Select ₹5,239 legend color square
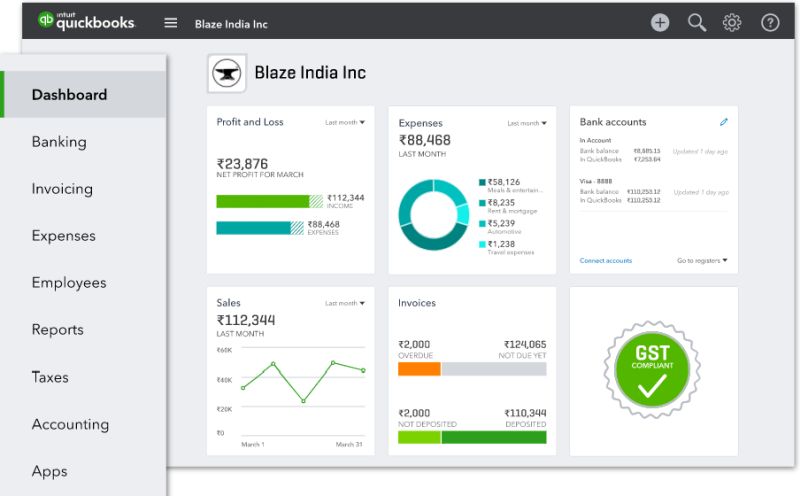 click(482, 224)
